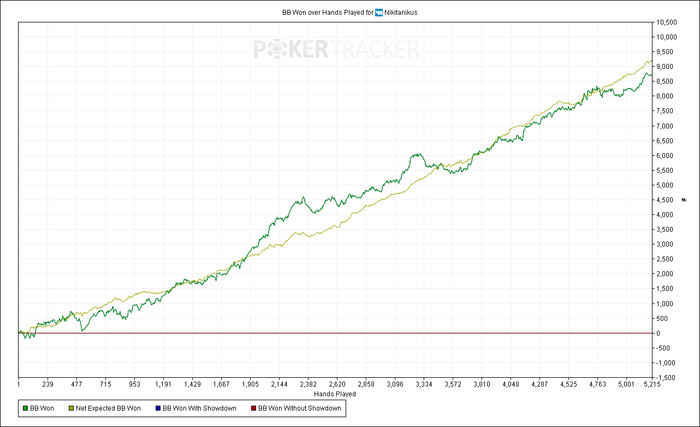Image resolution: width=700 pixels, height=427 pixels.
Task: Click the yellow Net Expected BB Won swatch
Action: [x=71, y=408]
